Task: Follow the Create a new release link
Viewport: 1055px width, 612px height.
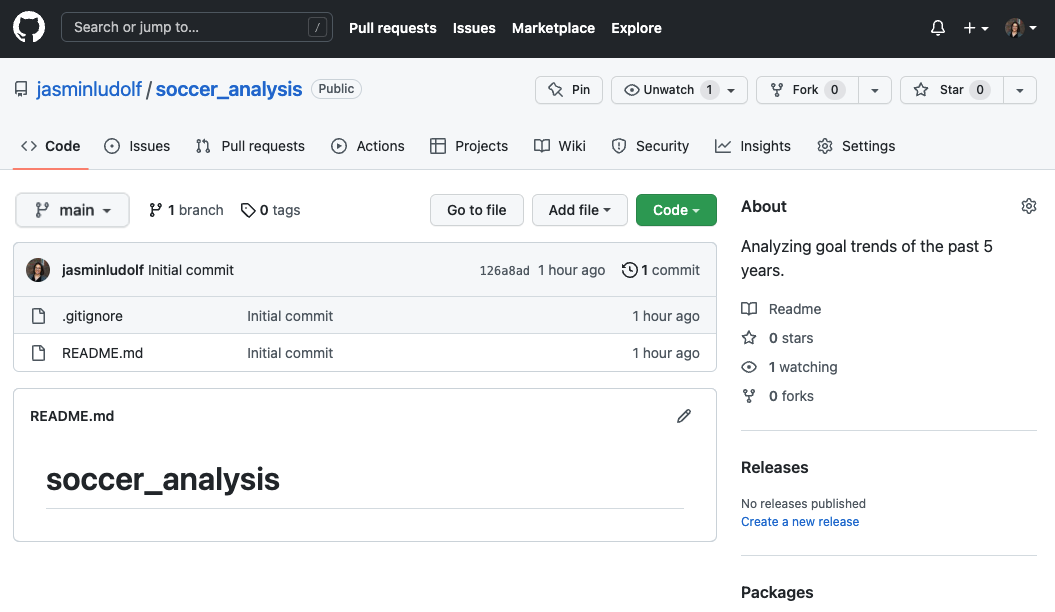Action: pyautogui.click(x=799, y=522)
